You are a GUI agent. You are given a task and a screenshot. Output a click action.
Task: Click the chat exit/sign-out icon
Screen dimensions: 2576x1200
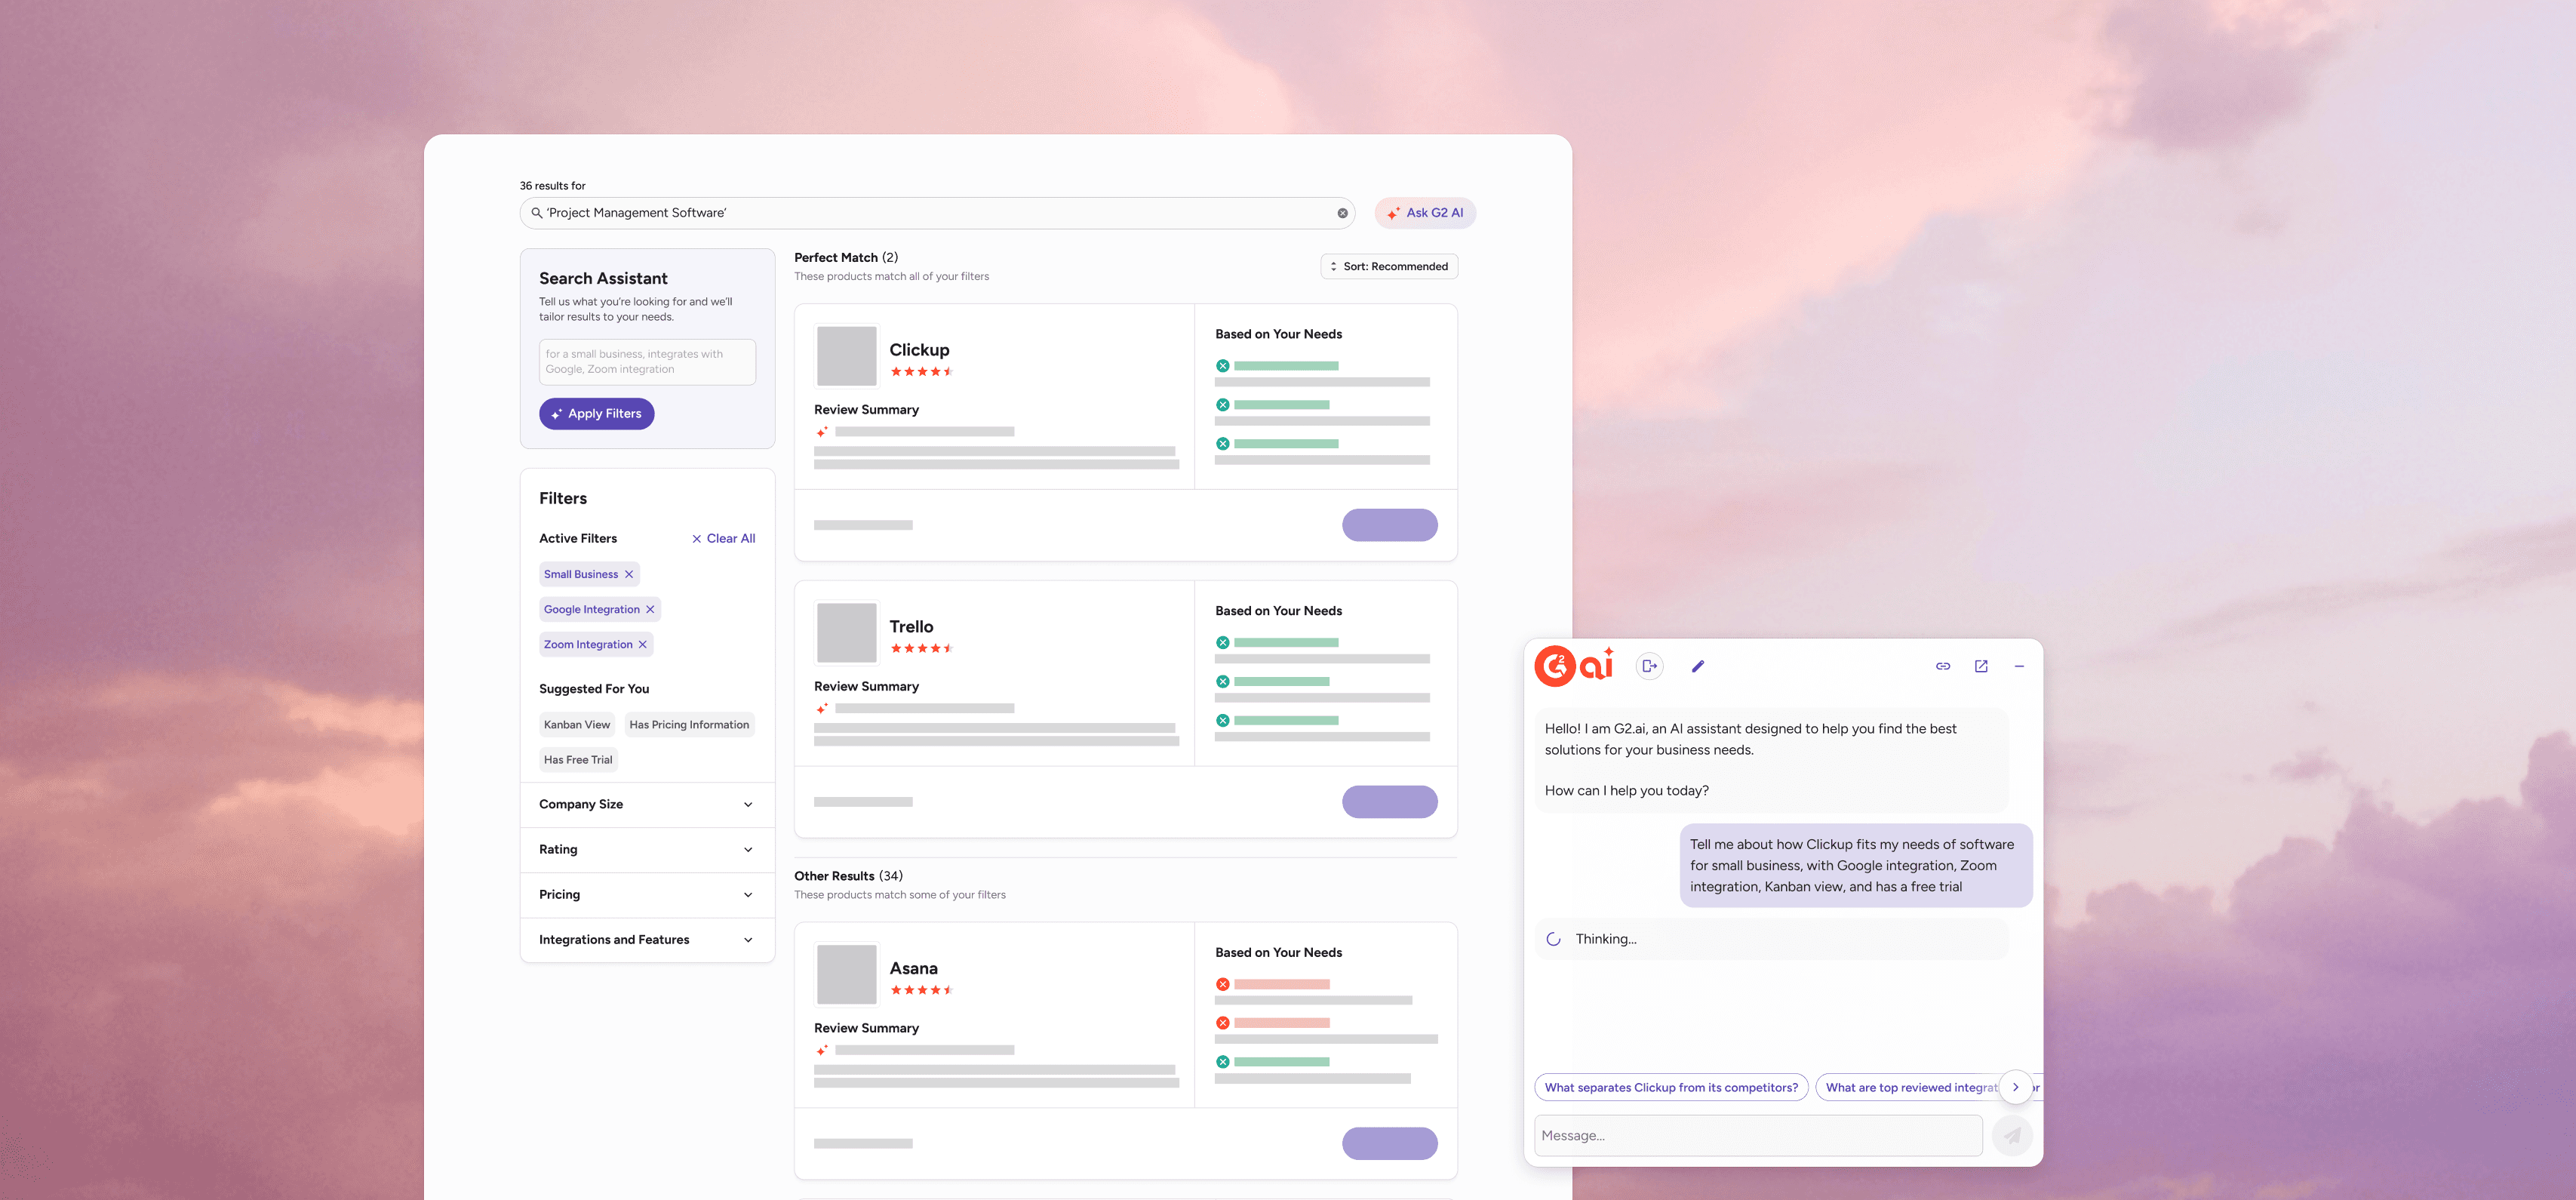click(1649, 666)
